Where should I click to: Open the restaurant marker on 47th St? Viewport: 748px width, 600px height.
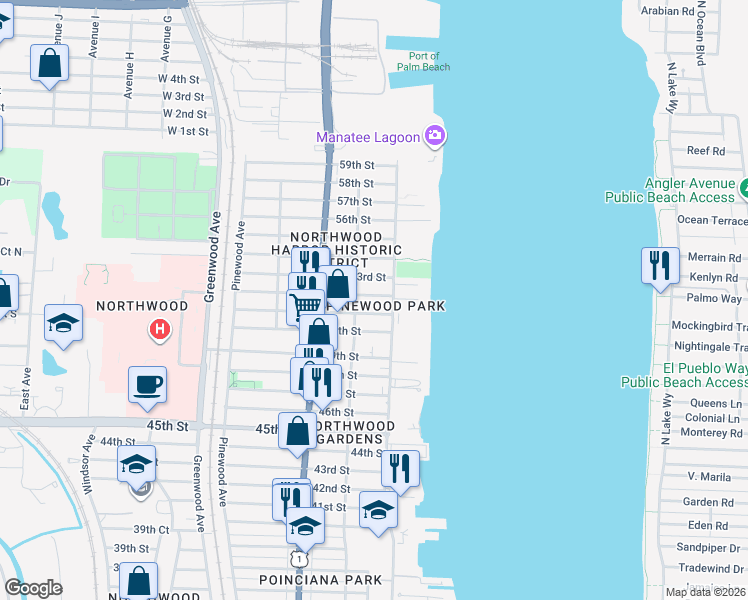[x=322, y=385]
